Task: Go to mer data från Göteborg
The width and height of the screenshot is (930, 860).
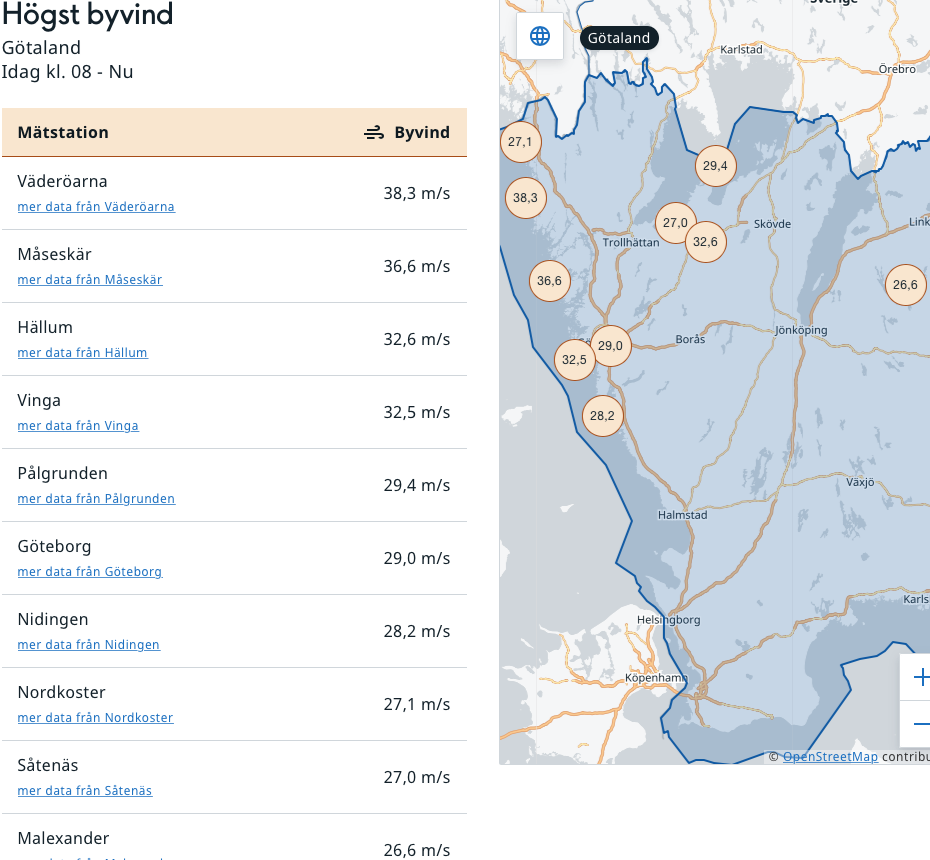Action: click(x=90, y=572)
